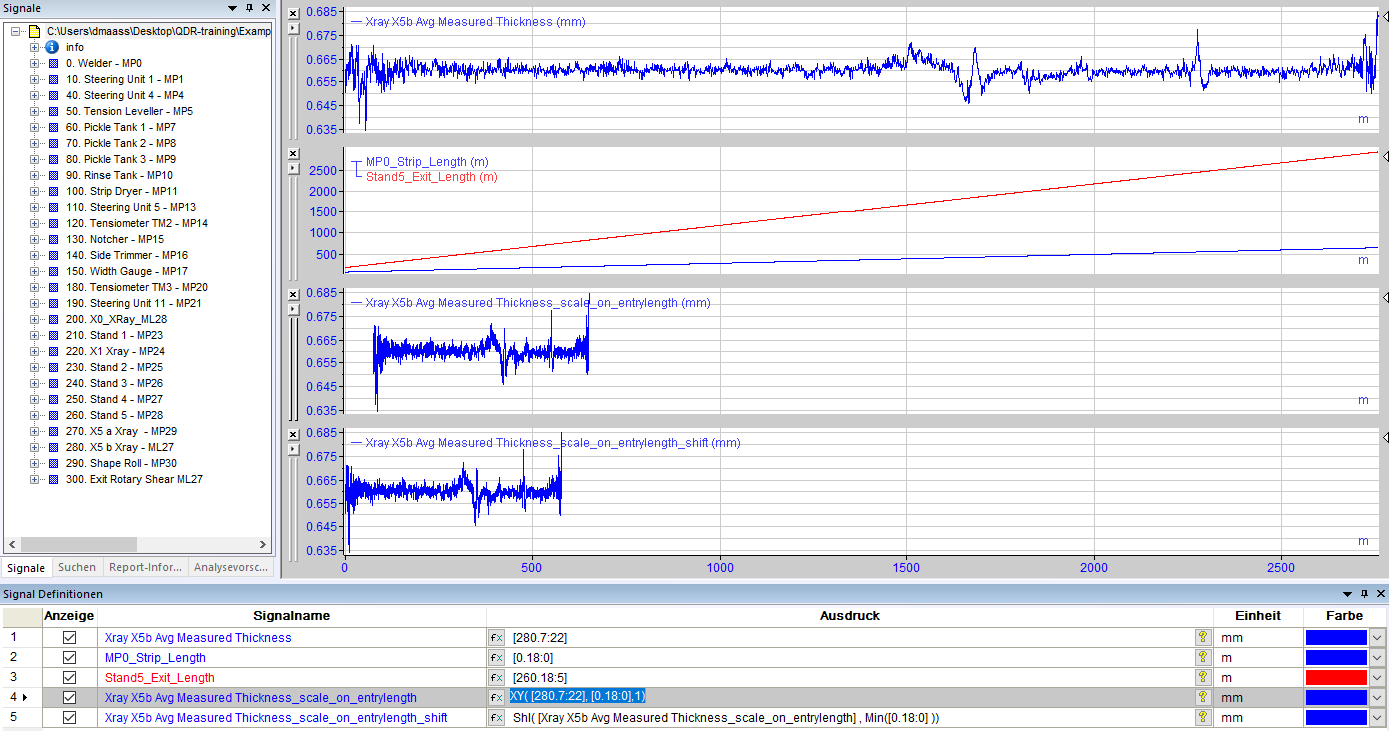Switch to the Report-Infor... tab
Image resolution: width=1389 pixels, height=731 pixels.
146,567
